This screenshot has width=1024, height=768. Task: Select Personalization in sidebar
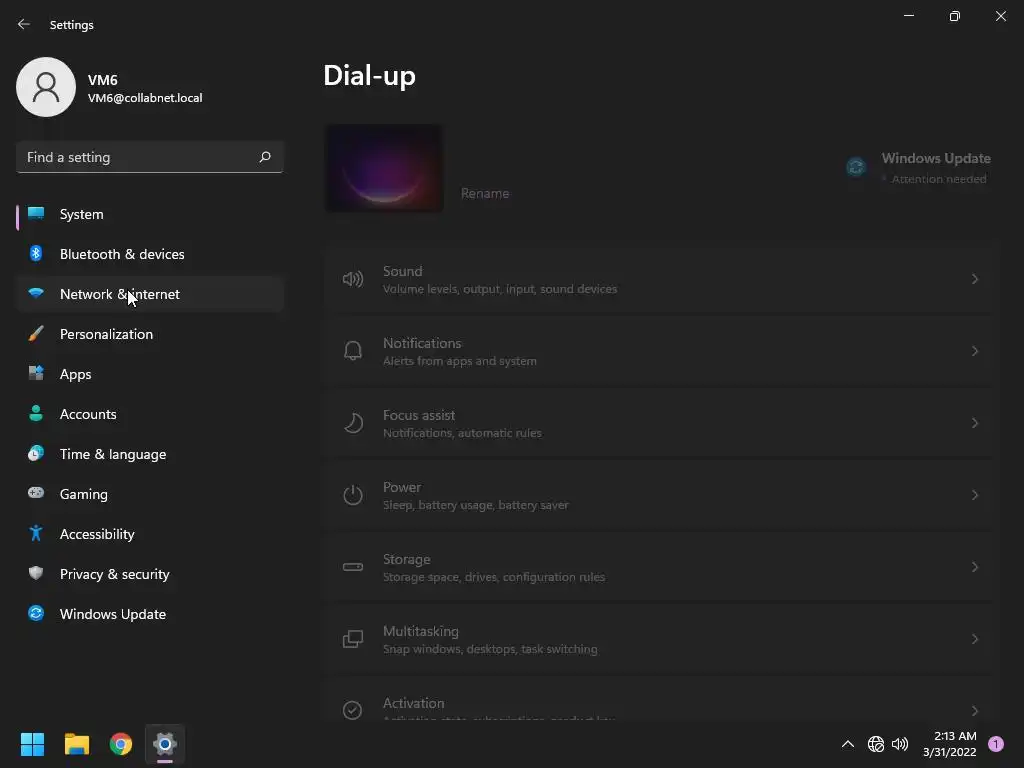(150, 334)
